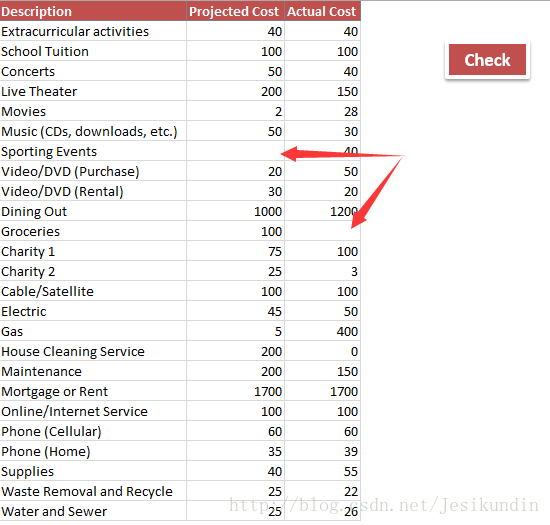Select Projected Cost 100 for Cable/Satellite

[235, 291]
